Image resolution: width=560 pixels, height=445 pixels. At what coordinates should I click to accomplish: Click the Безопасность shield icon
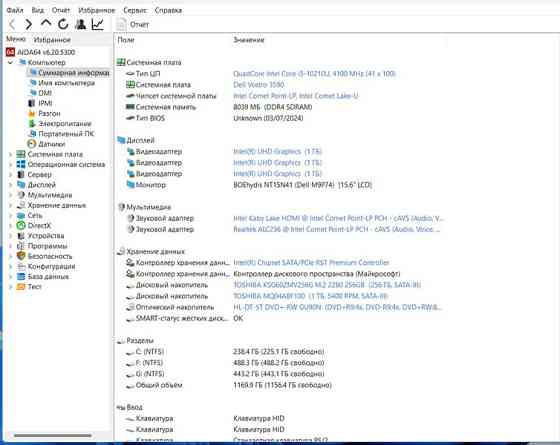[21, 256]
